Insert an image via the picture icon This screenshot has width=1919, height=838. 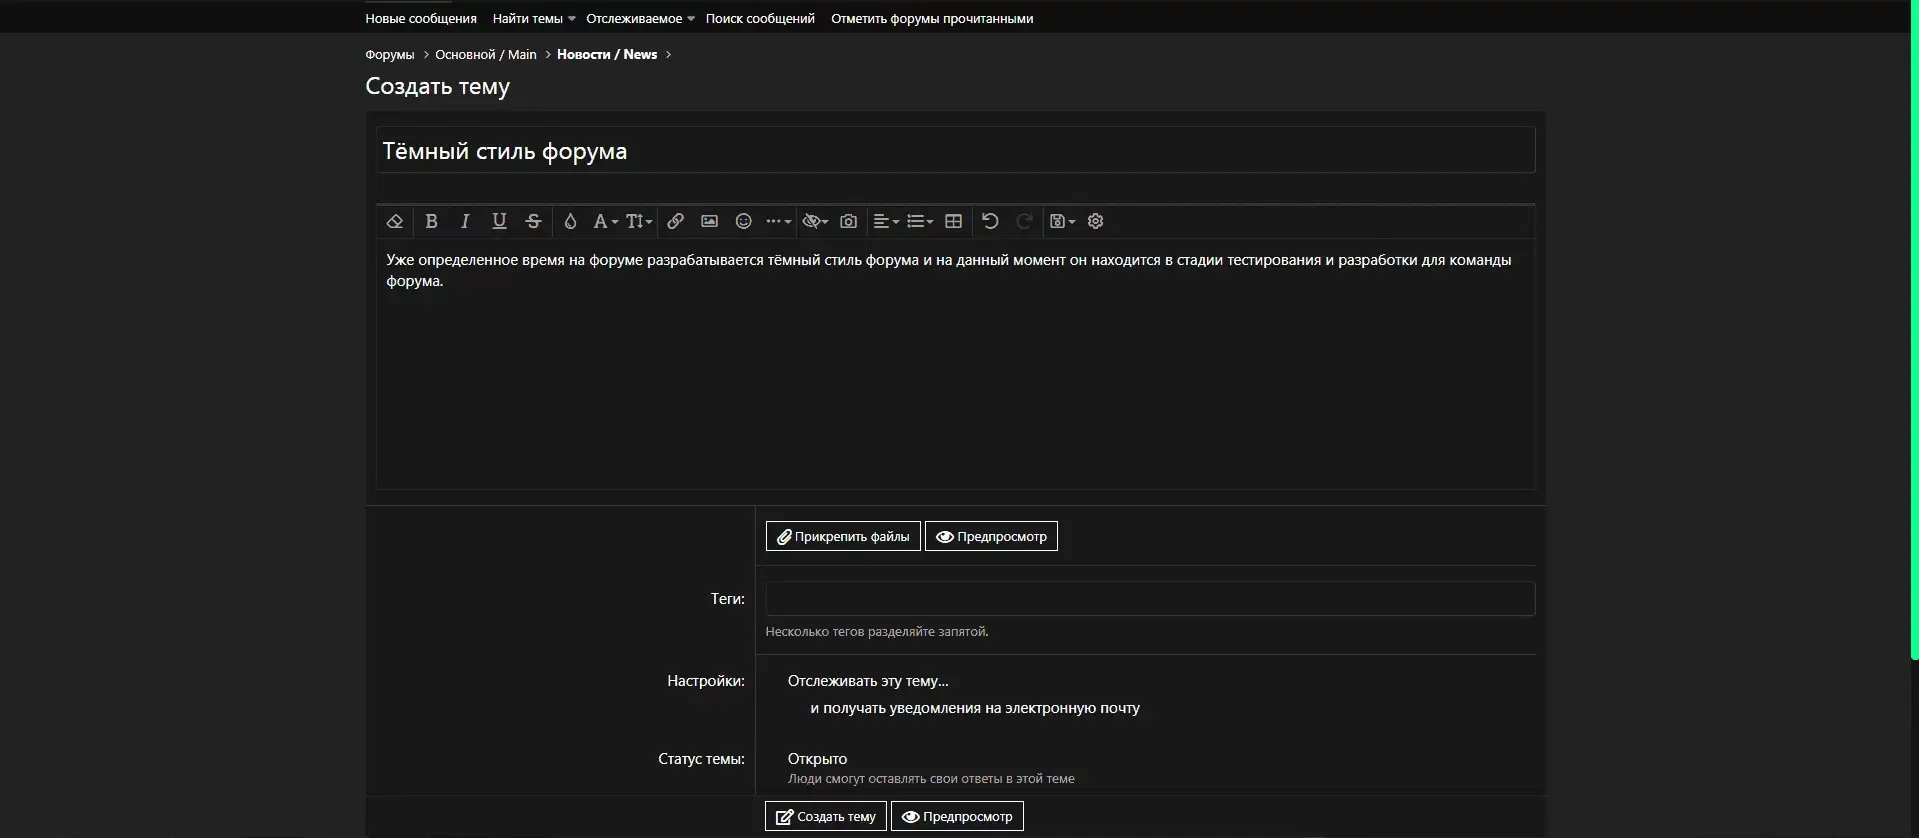pos(710,221)
